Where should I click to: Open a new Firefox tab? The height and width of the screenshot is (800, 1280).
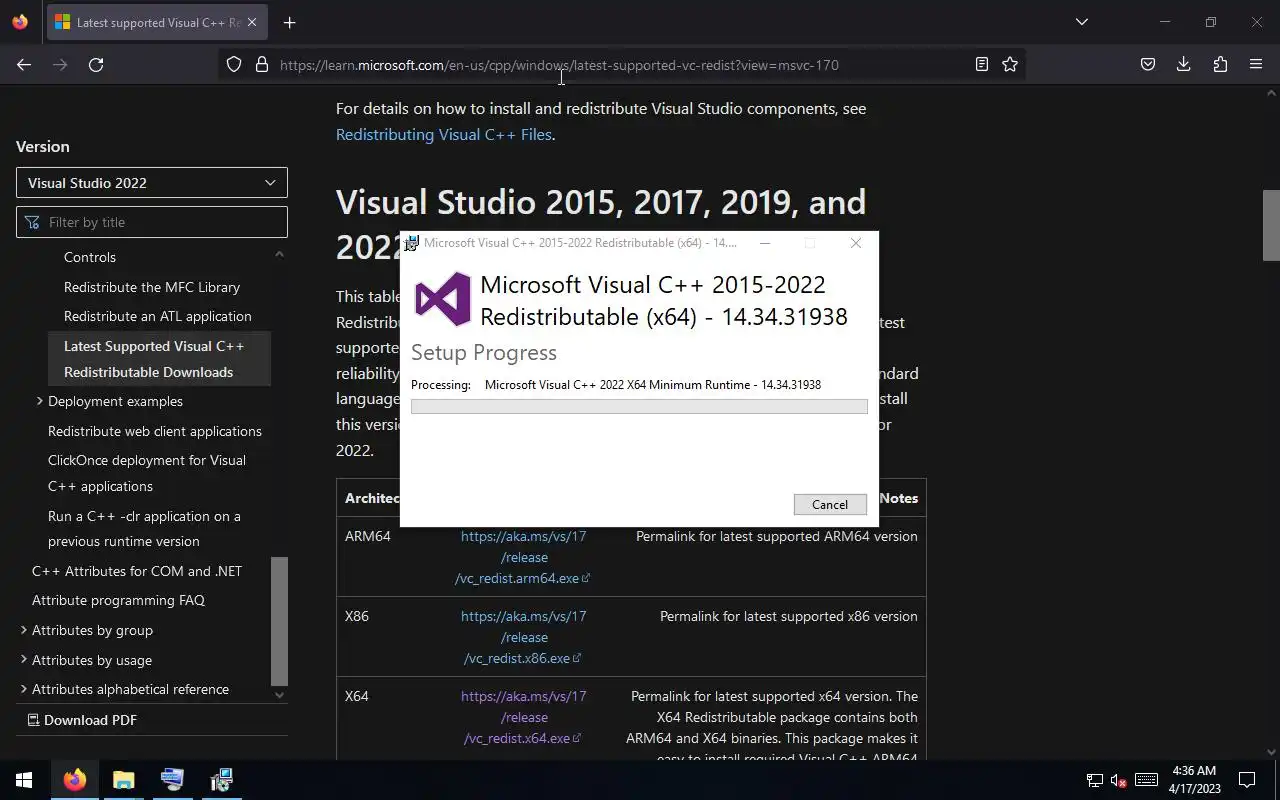point(289,22)
